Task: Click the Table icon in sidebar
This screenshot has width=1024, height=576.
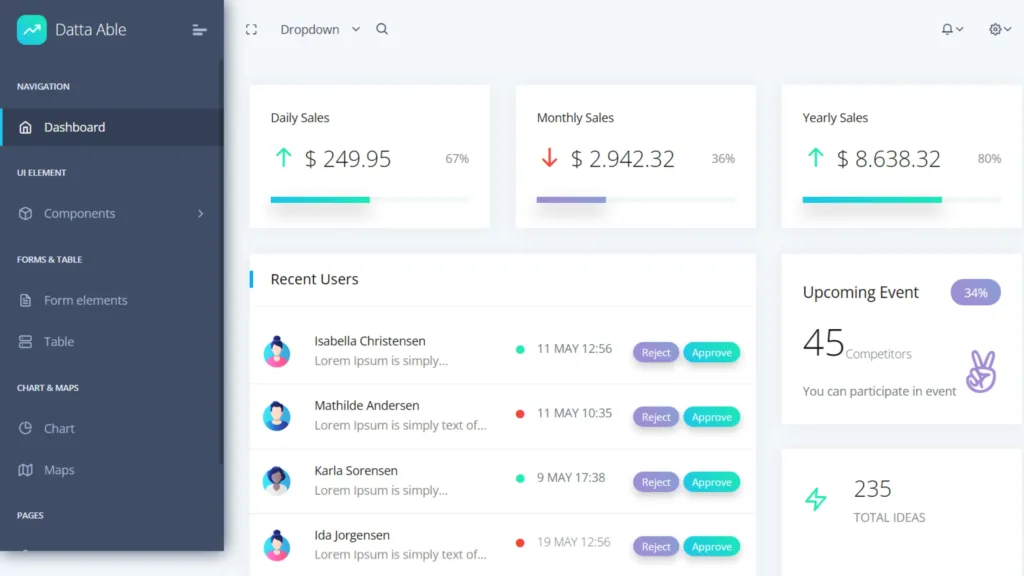Action: [26, 341]
